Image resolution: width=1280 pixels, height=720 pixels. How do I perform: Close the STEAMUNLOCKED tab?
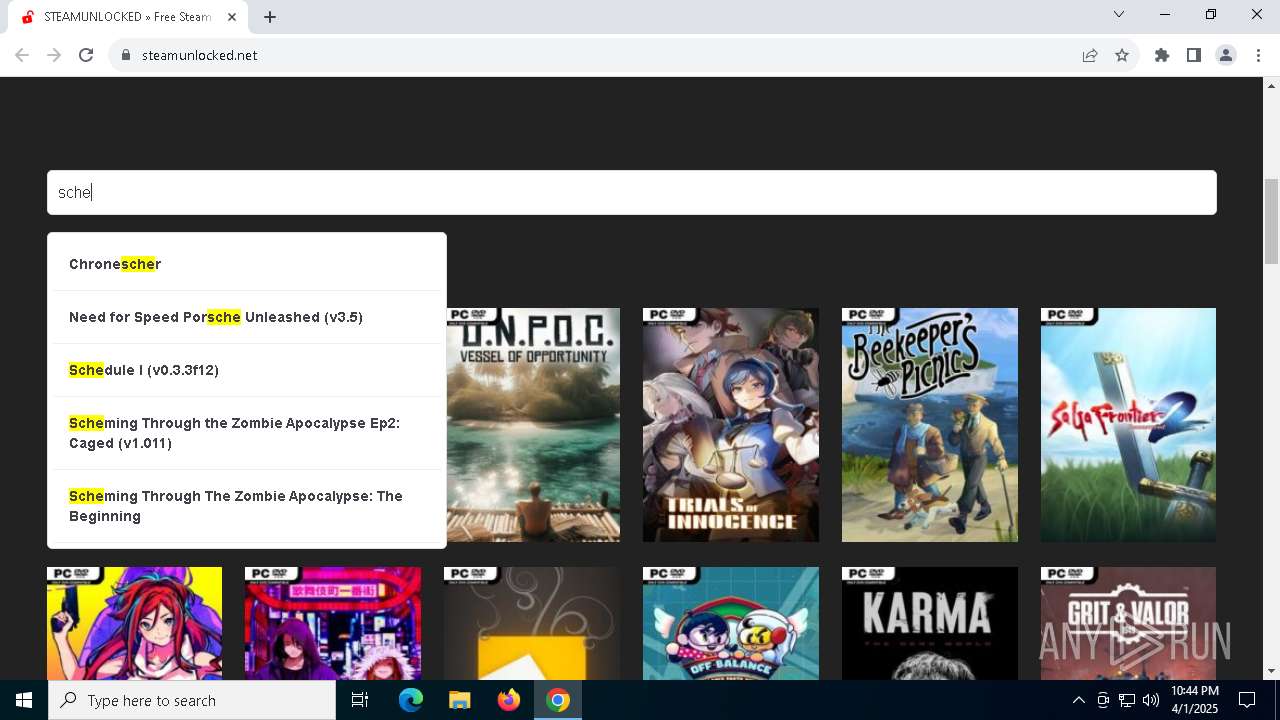click(x=233, y=17)
